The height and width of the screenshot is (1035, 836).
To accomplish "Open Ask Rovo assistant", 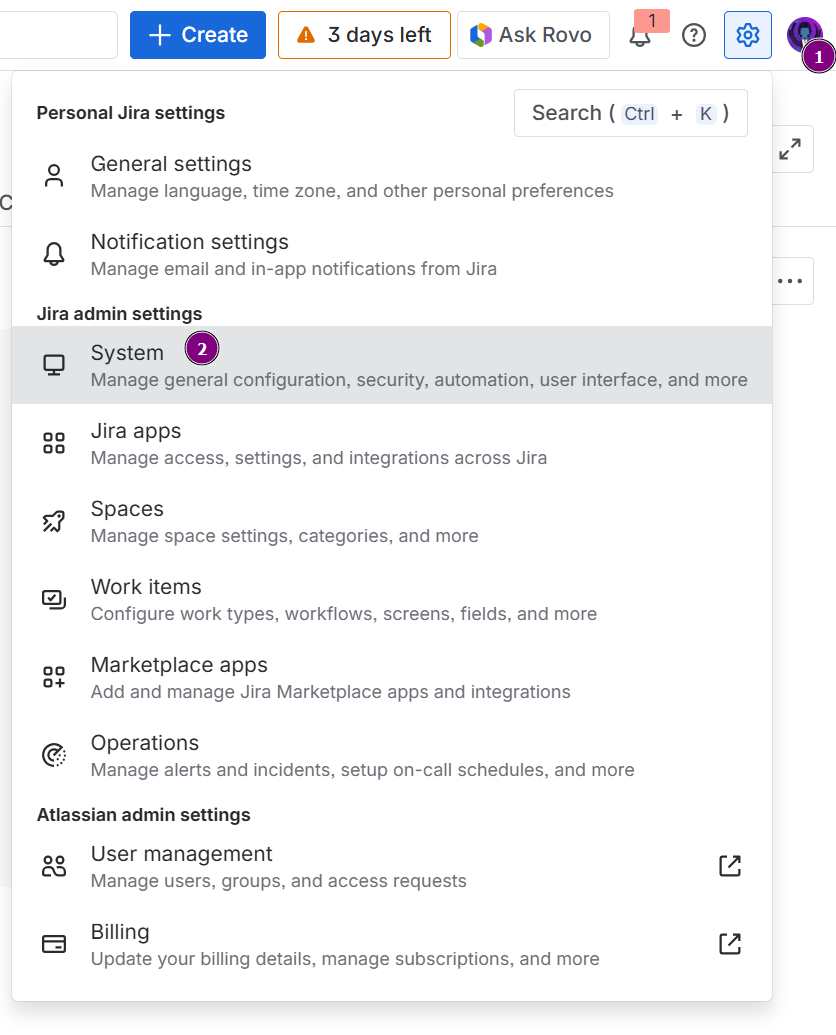I will (x=532, y=36).
